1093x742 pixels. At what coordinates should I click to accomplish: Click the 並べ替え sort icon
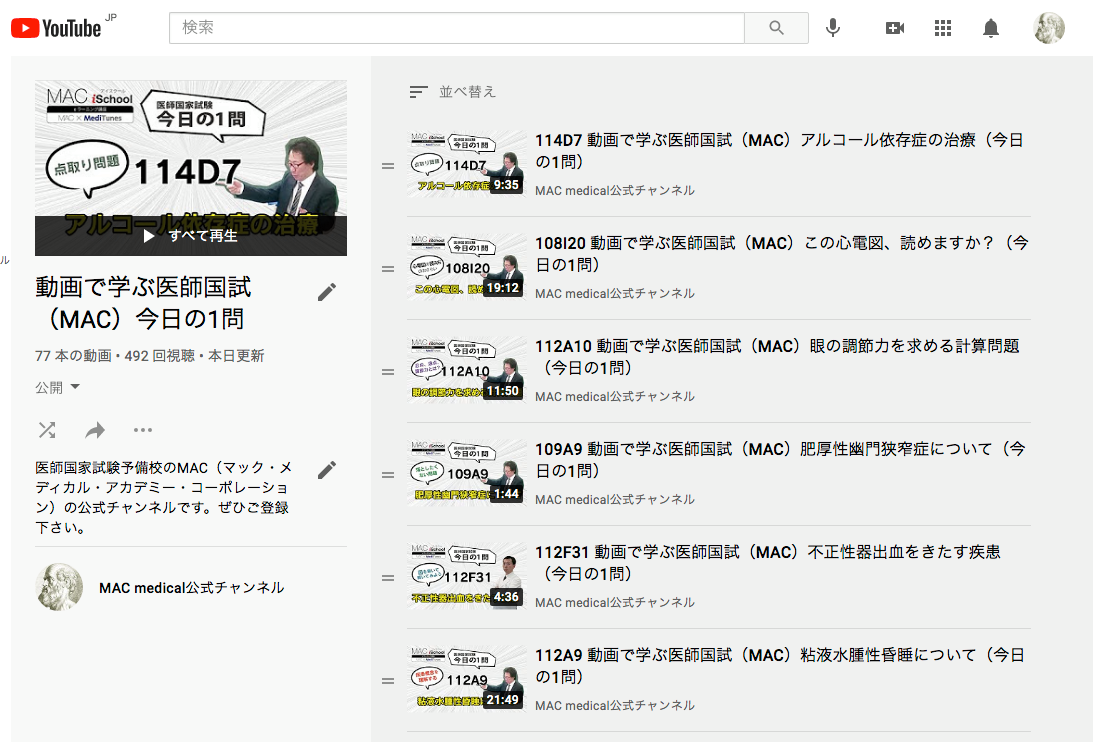[x=418, y=92]
